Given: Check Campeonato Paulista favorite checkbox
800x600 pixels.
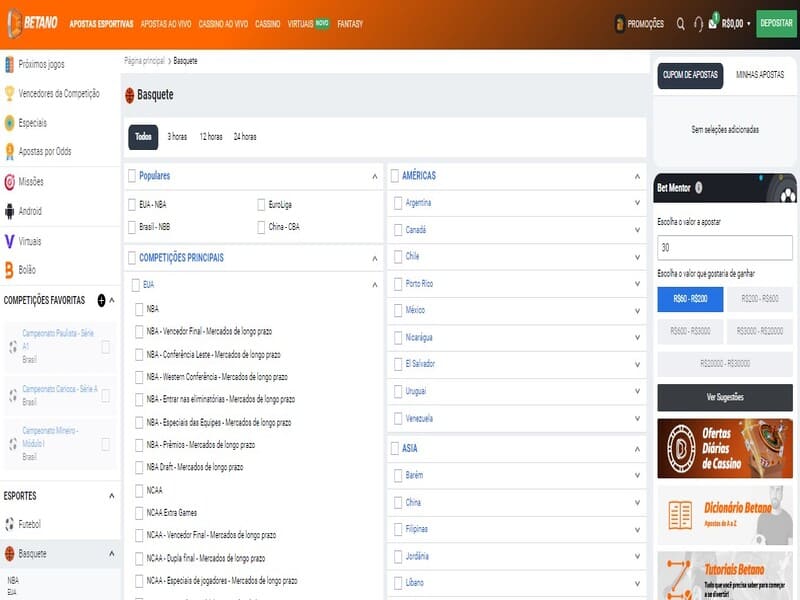Looking at the screenshot, I should pyautogui.click(x=106, y=347).
